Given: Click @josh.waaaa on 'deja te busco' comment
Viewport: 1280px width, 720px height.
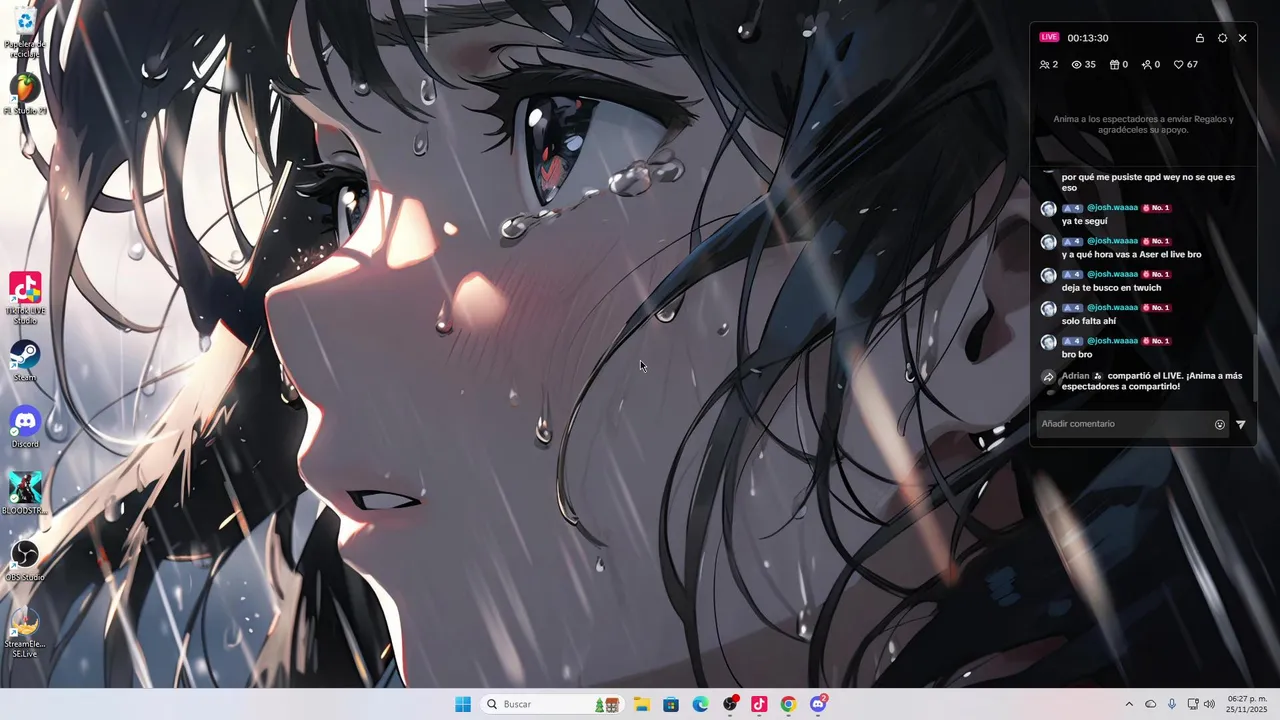Looking at the screenshot, I should click(x=1112, y=274).
